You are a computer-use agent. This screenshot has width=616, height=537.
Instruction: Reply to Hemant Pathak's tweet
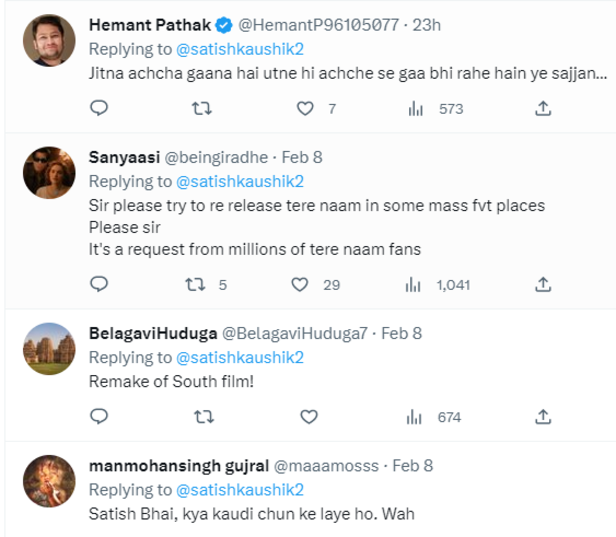click(98, 108)
